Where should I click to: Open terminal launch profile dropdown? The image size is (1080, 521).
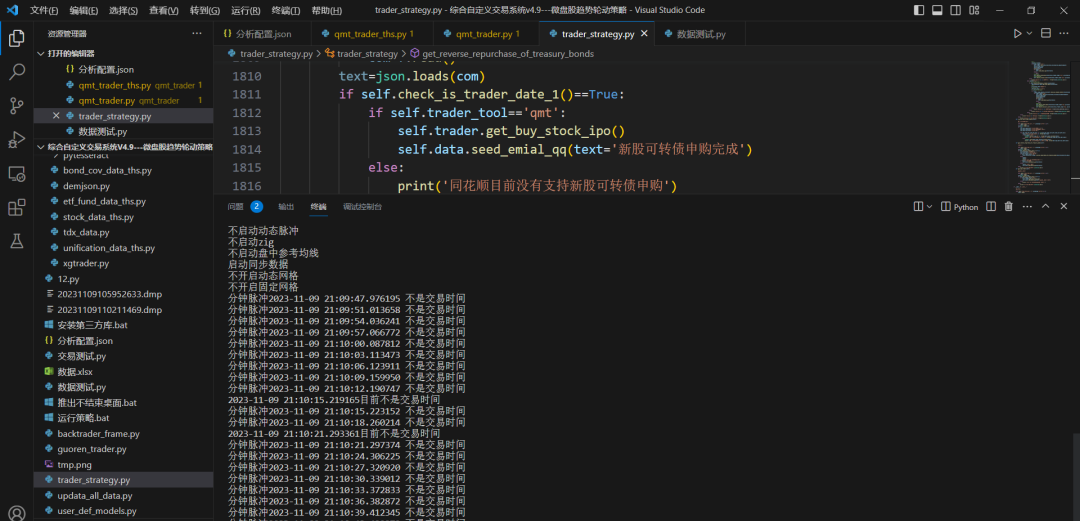930,207
